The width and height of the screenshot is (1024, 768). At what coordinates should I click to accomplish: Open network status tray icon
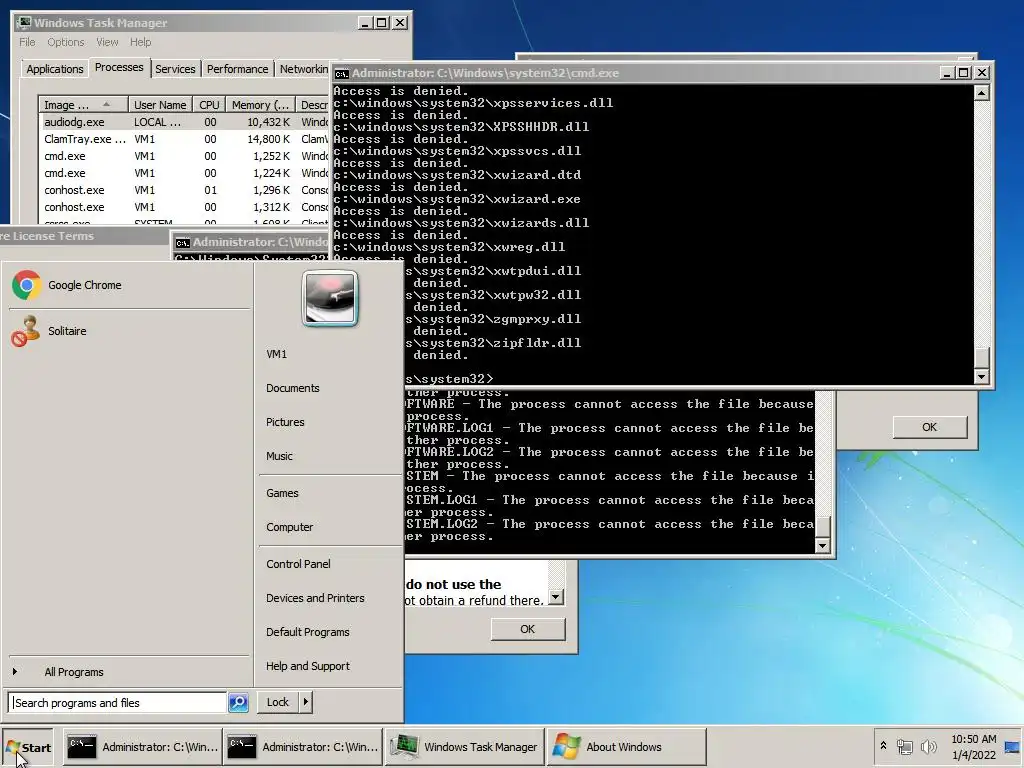(904, 746)
